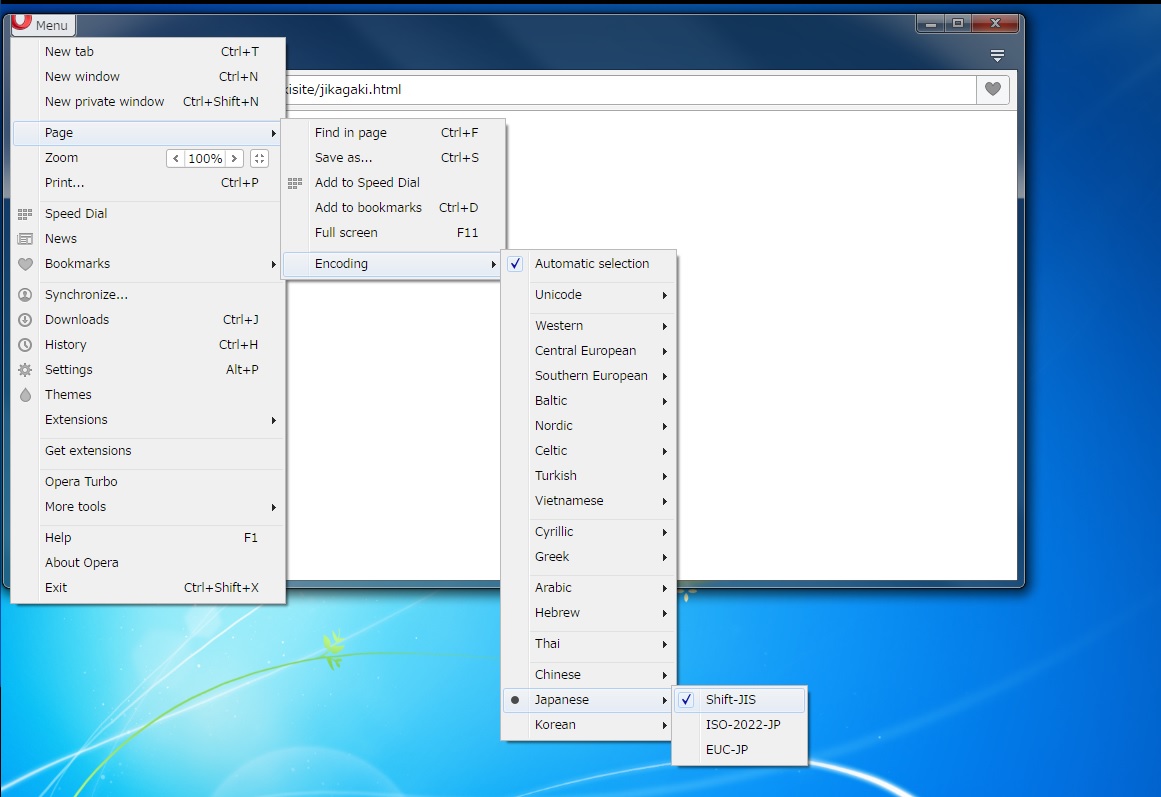Click the heart bookmark icon in address bar

click(x=993, y=90)
